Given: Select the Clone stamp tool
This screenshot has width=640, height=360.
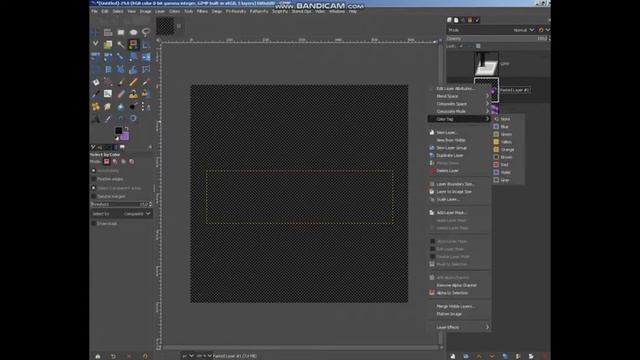Looking at the screenshot, I should pos(133,94).
